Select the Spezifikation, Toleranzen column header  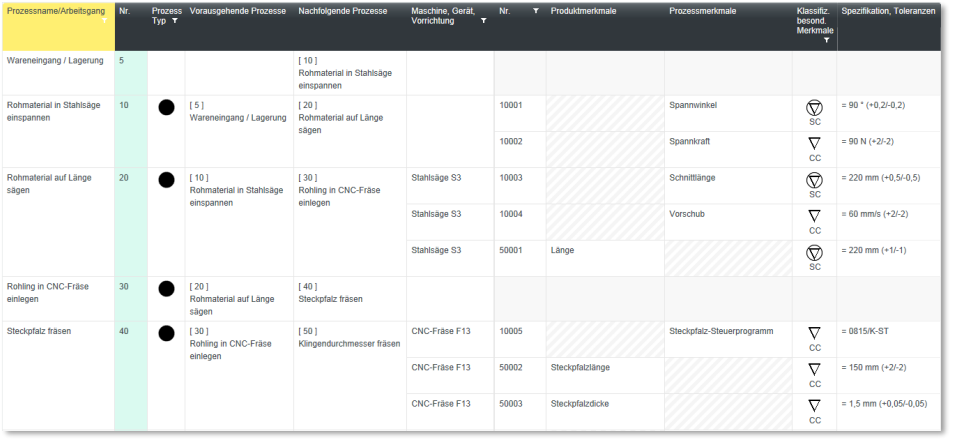(888, 11)
